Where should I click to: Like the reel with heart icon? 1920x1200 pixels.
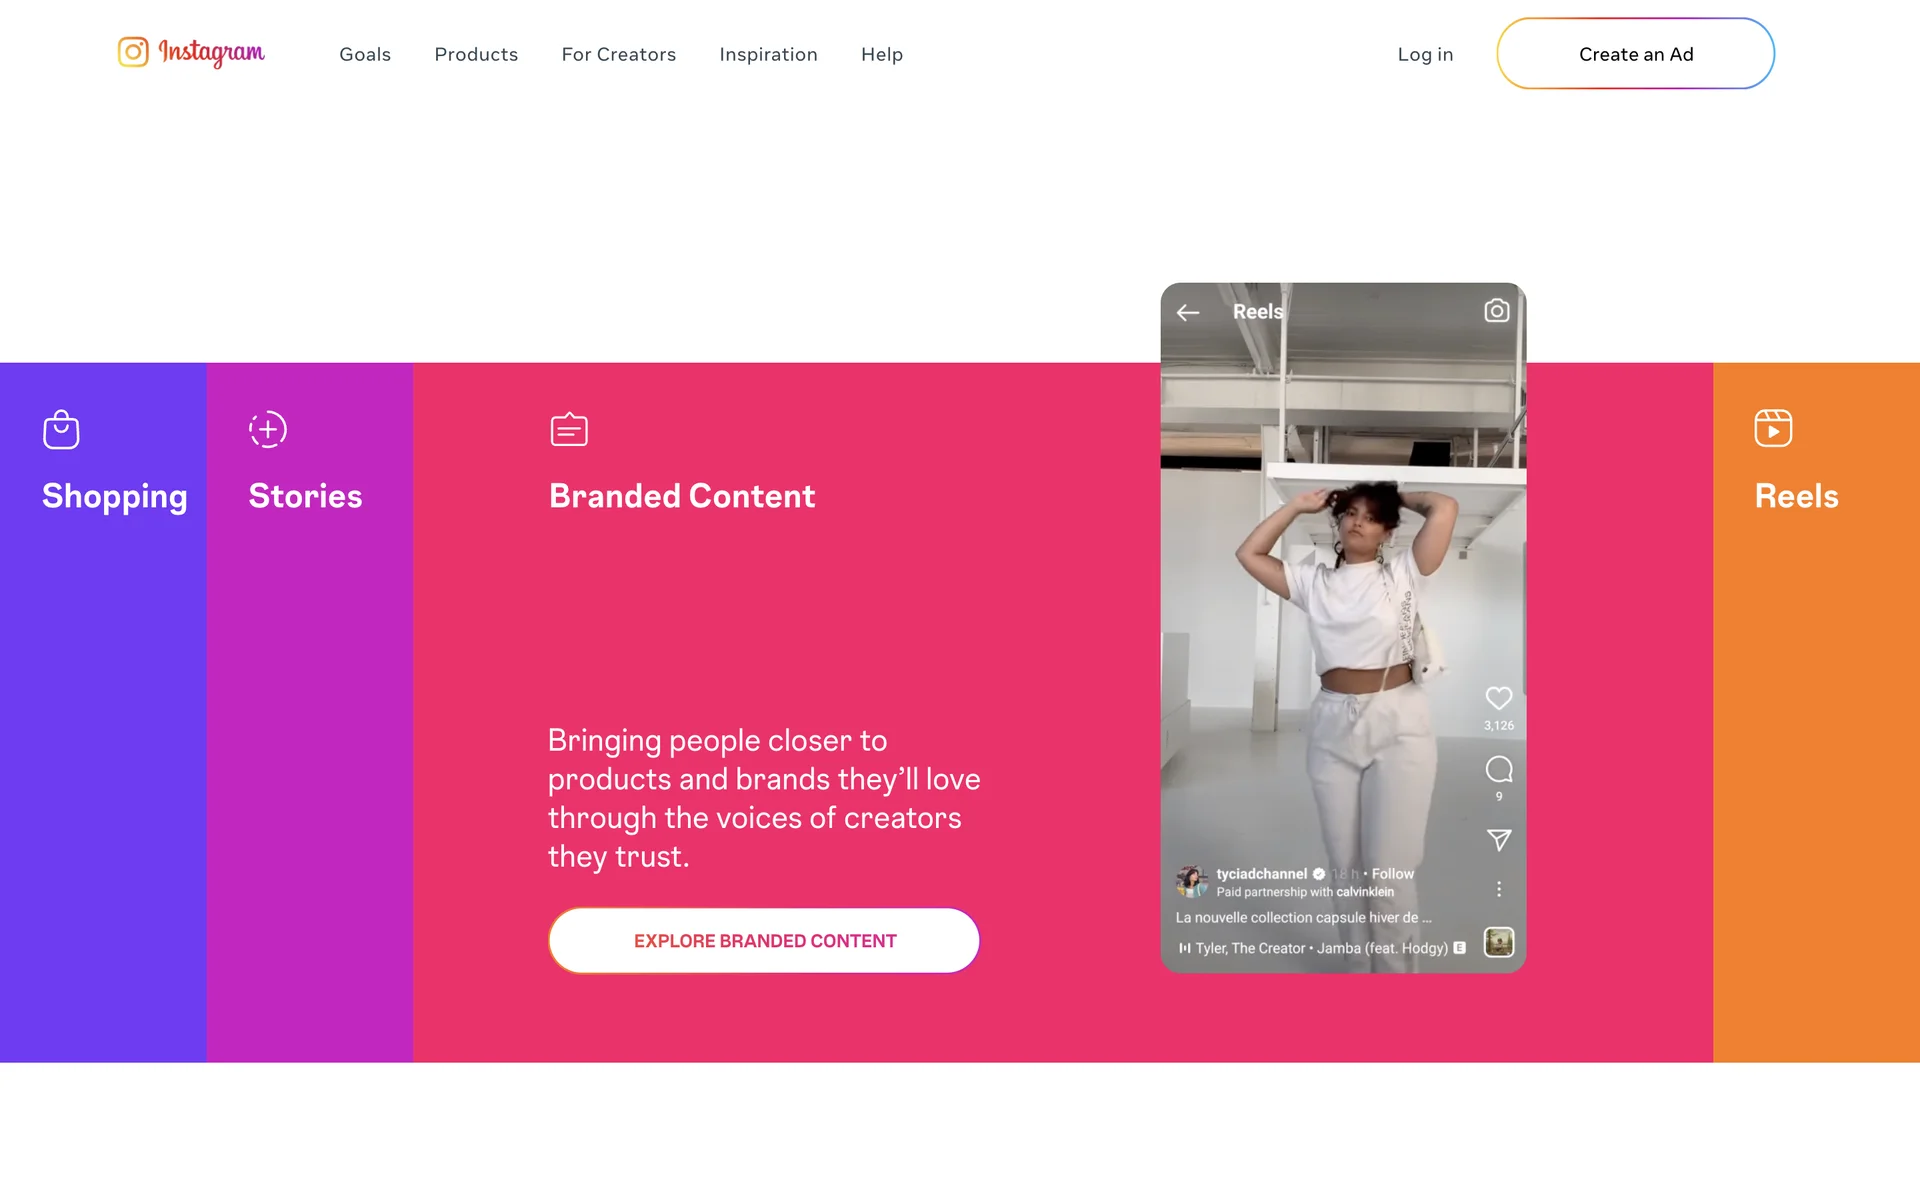point(1498,698)
